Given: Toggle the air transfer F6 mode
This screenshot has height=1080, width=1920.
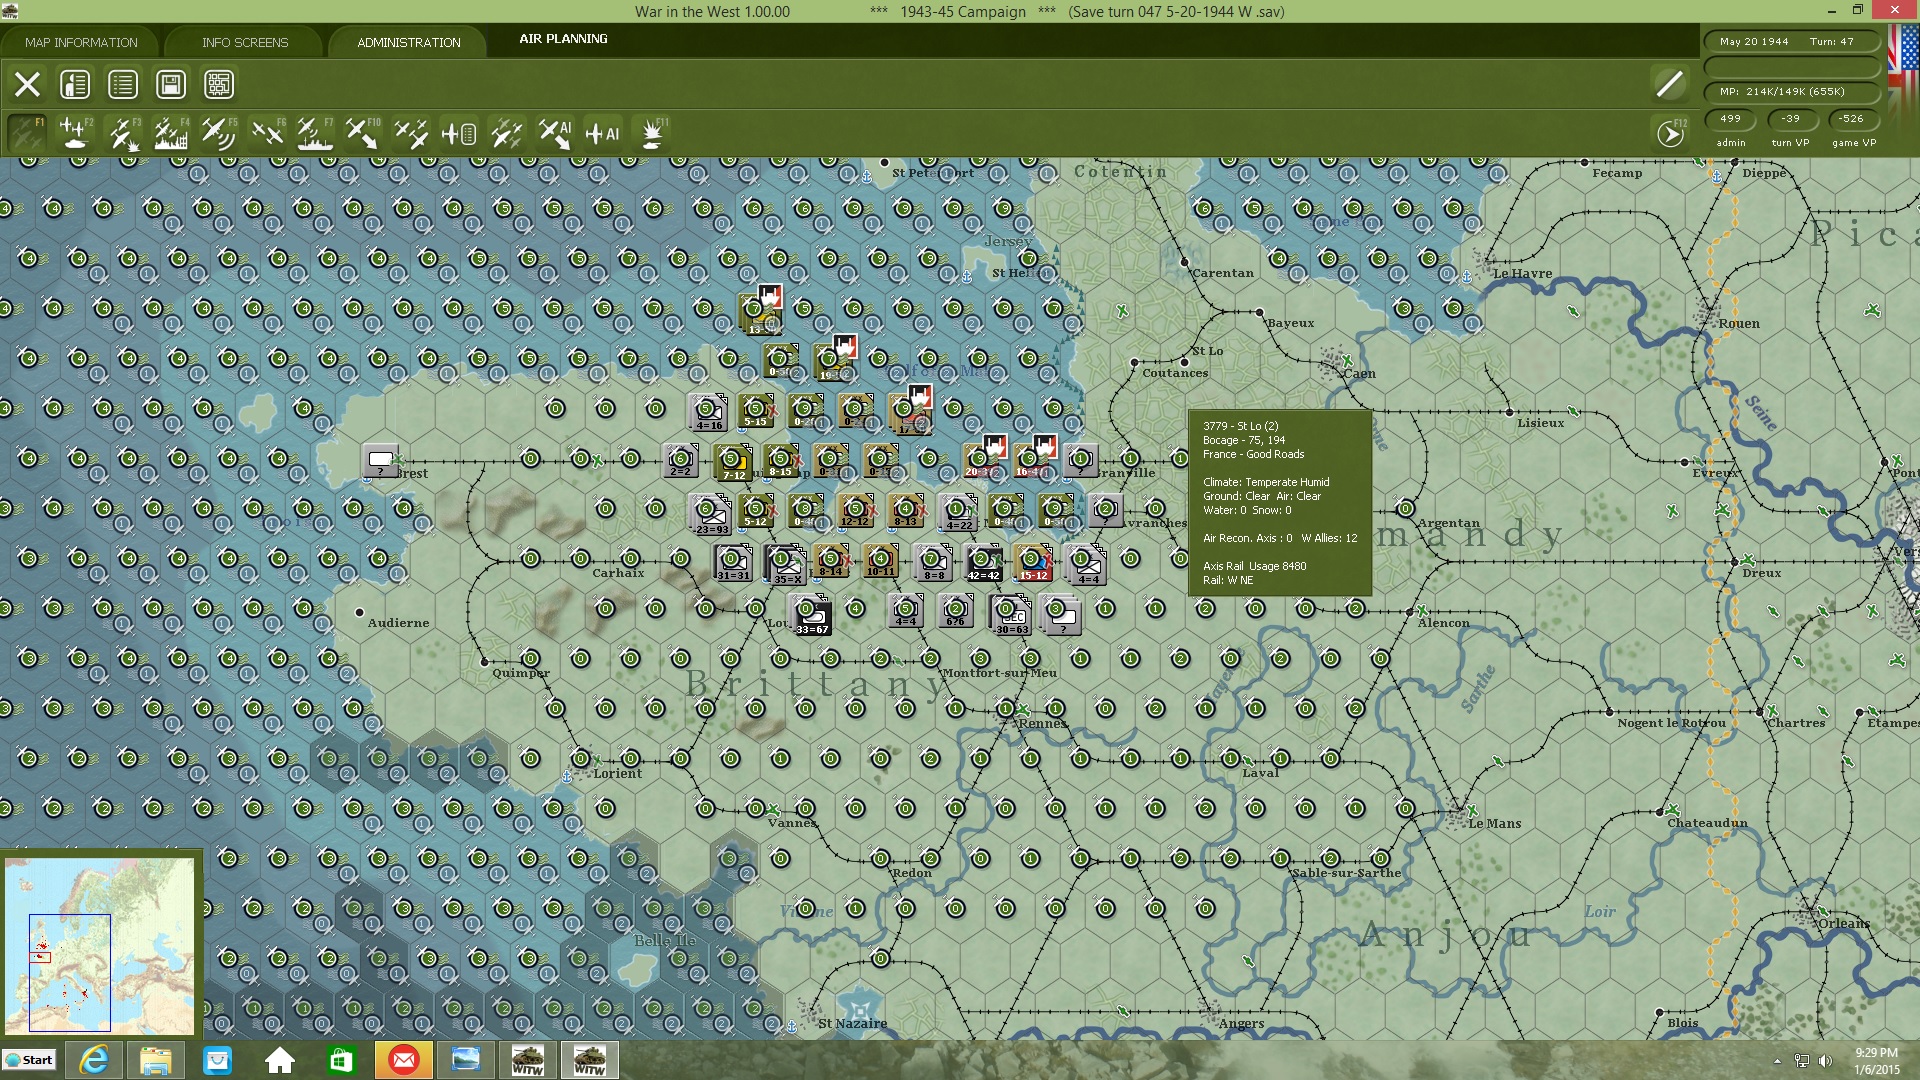Looking at the screenshot, I should click(x=268, y=133).
